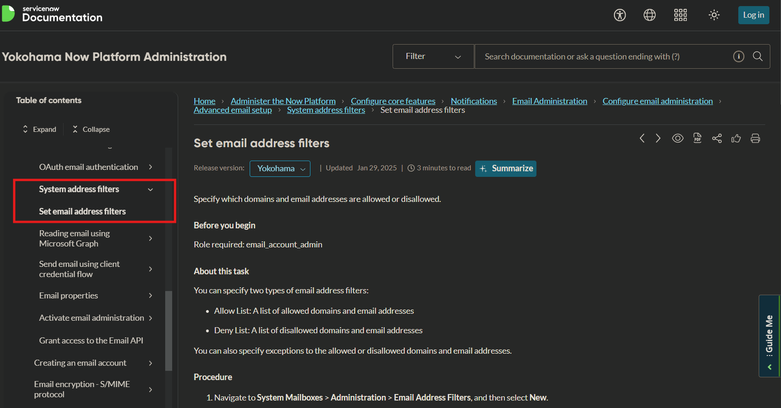Toggle light/dark theme sun icon

[714, 15]
